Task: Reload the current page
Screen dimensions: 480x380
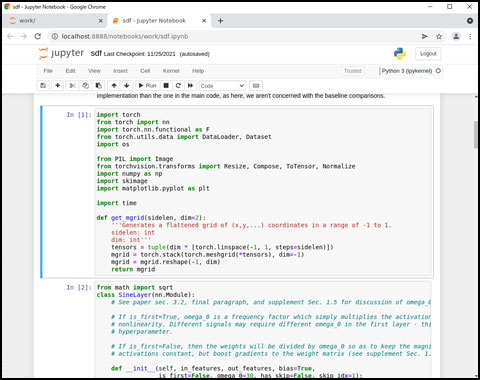Action: (38, 36)
